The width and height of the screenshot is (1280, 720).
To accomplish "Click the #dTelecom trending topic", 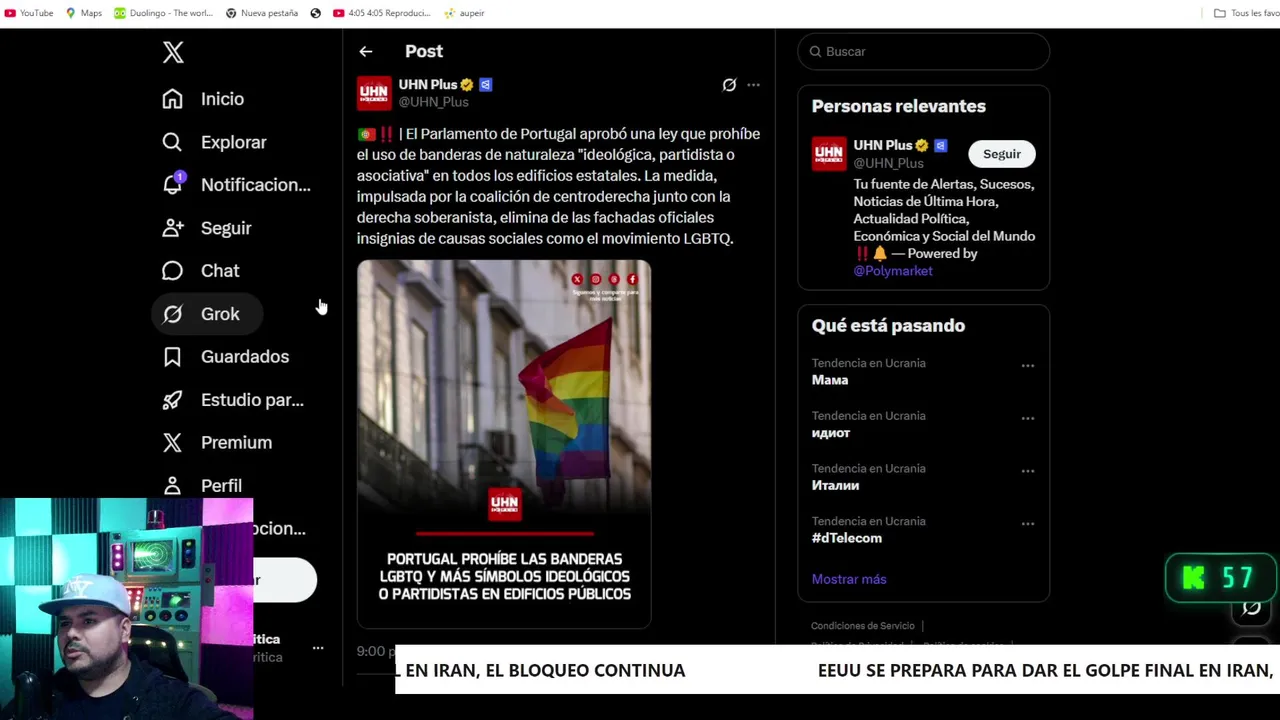I will point(847,538).
